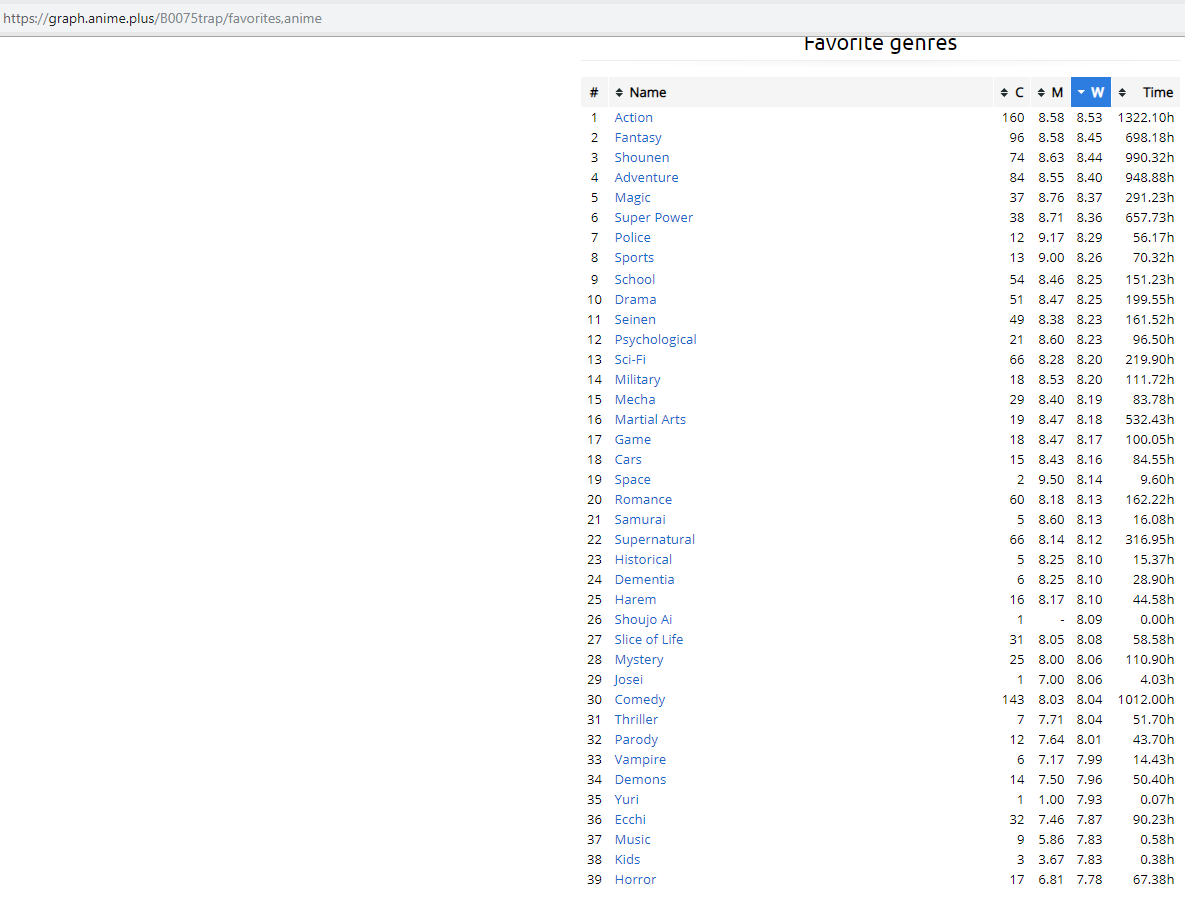Image resolution: width=1185 pixels, height=901 pixels.
Task: Select the 9.50 mean score for Space
Action: [x=1050, y=480]
